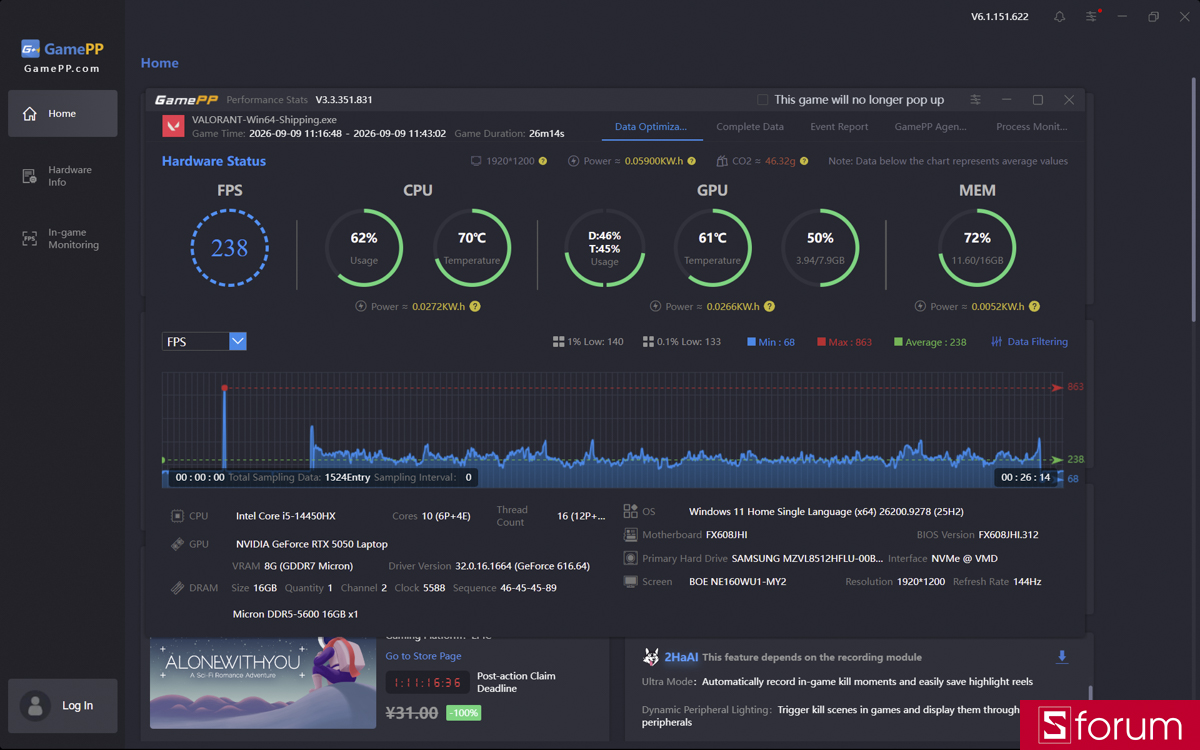
Task: Click help icon next to MEM power
Action: 1034,307
